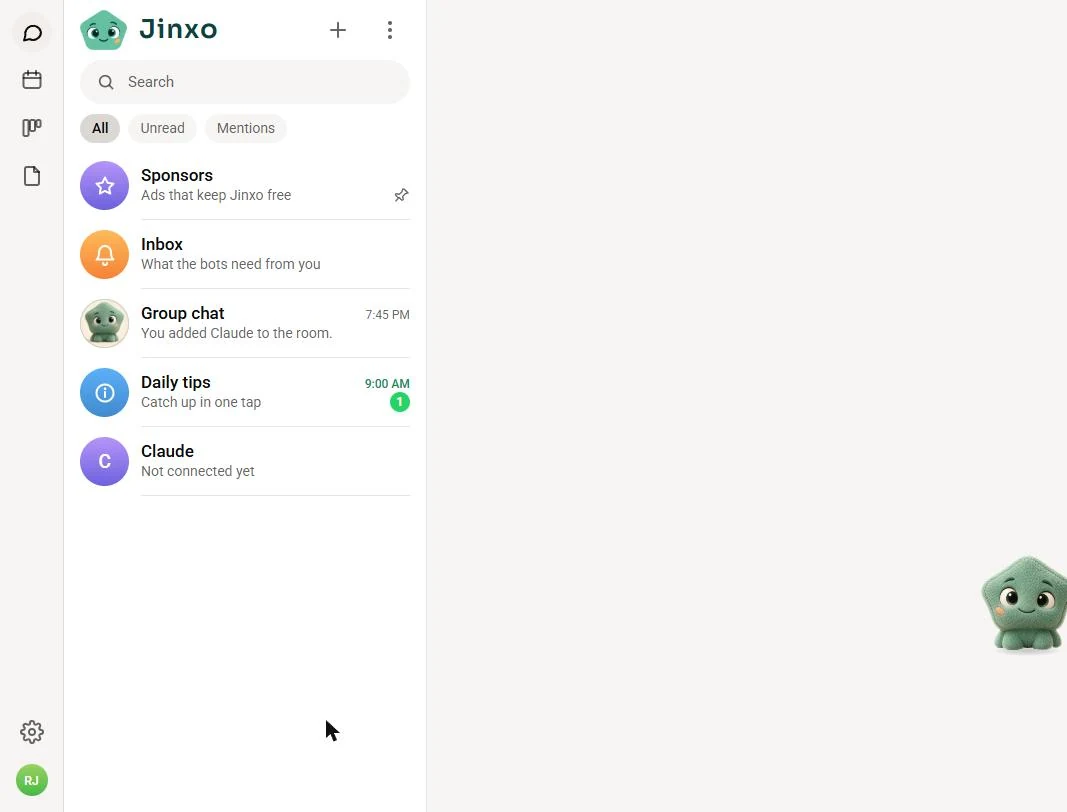1067x812 pixels.
Task: Click the Group chat mascot avatar
Action: [104, 323]
